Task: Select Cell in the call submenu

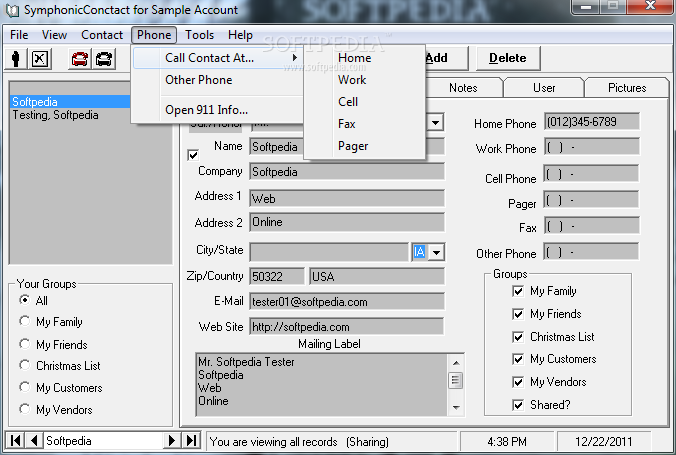Action: point(364,102)
